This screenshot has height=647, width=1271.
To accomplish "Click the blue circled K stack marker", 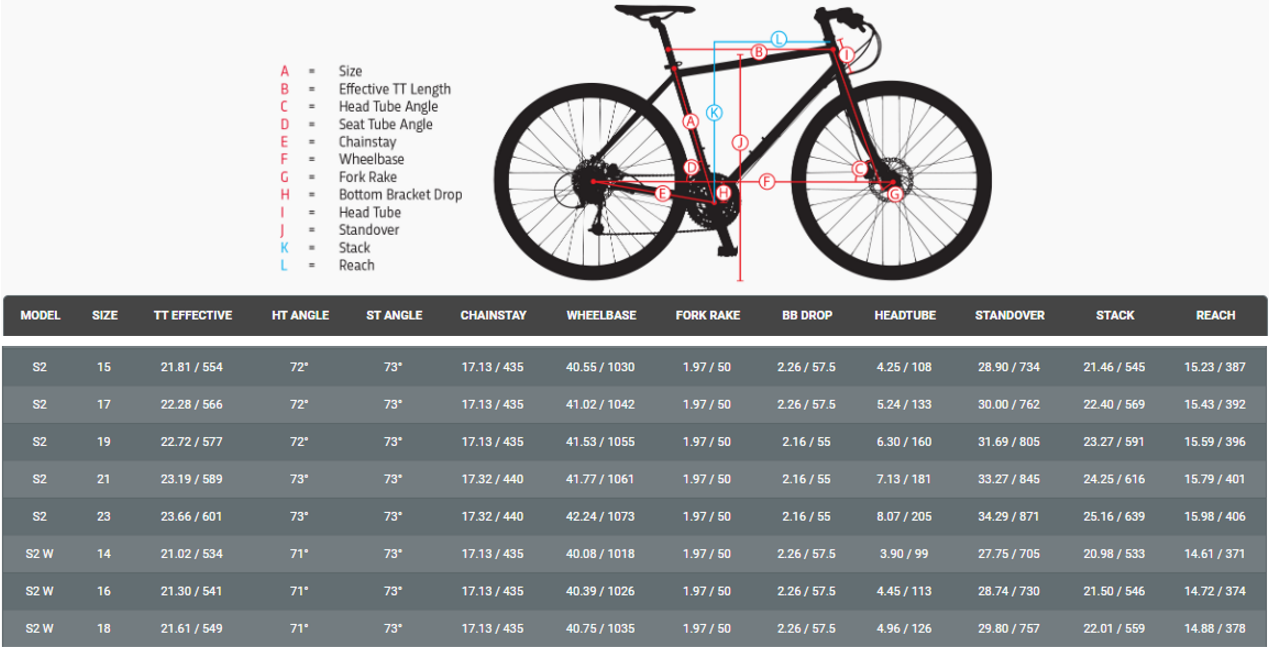I will click(x=714, y=113).
